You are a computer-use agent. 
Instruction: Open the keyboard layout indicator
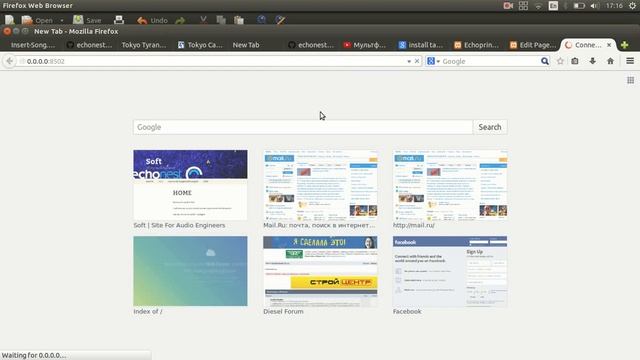(553, 6)
